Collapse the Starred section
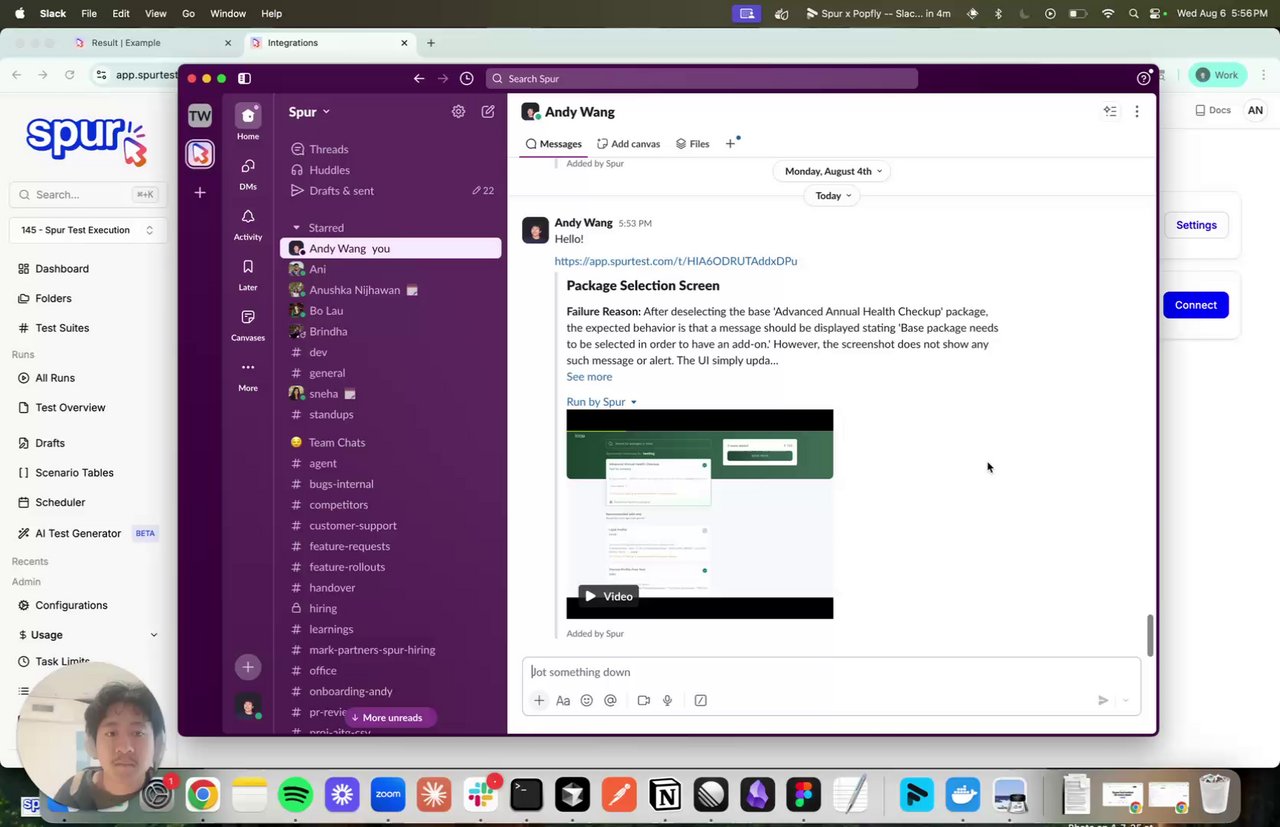The width and height of the screenshot is (1280, 827). [x=296, y=228]
